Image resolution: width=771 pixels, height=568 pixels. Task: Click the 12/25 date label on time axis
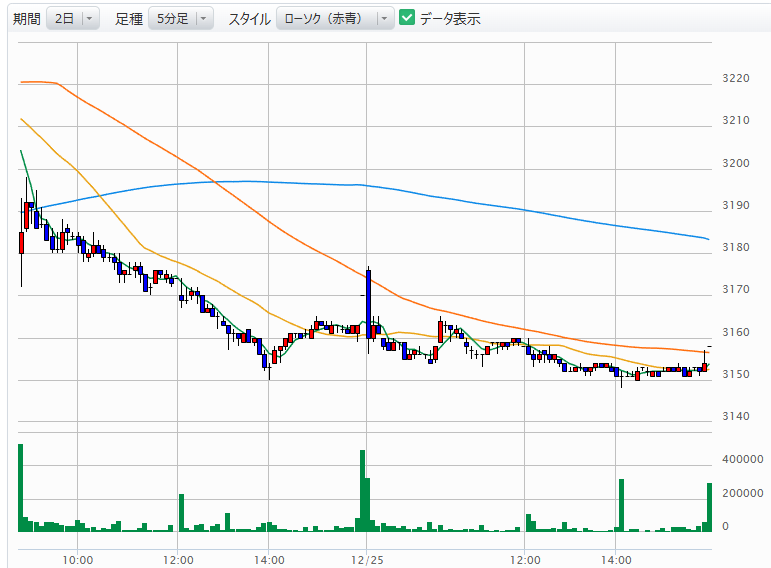pyautogui.click(x=367, y=558)
